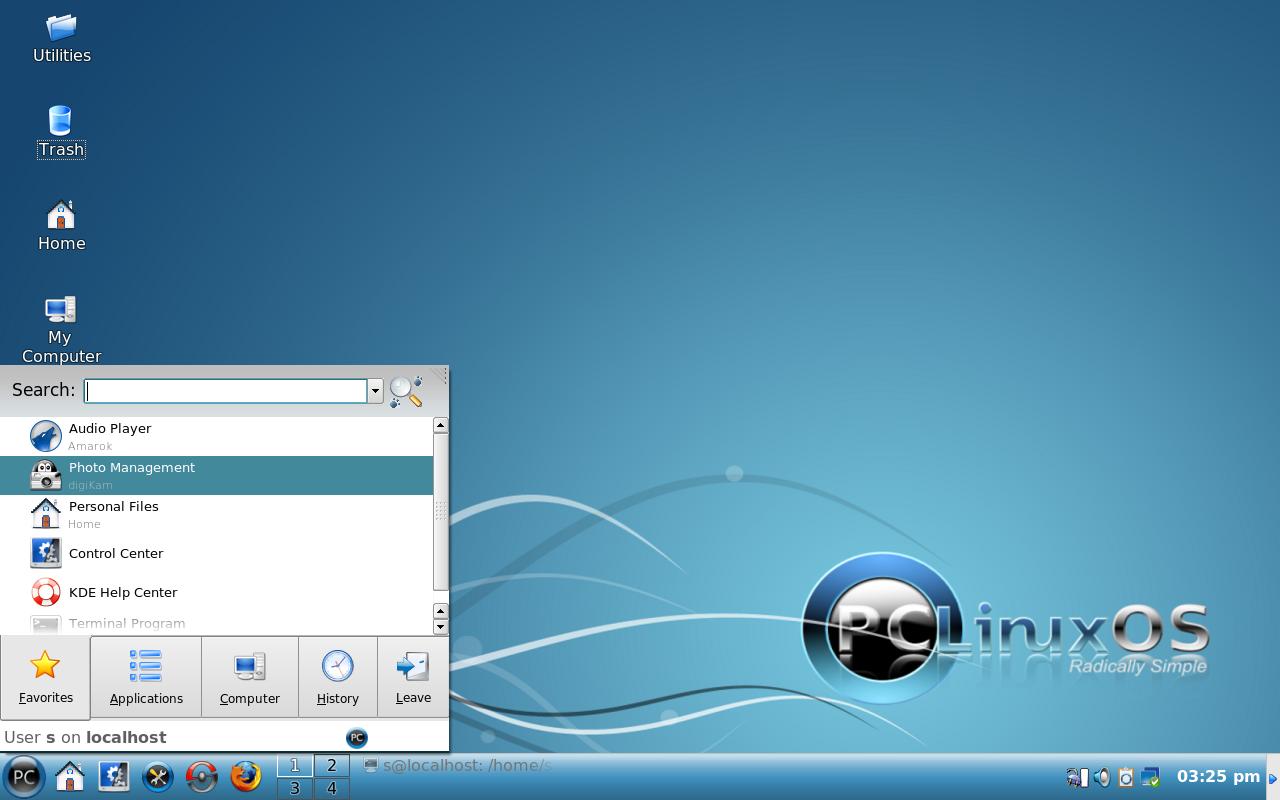This screenshot has height=800, width=1280.
Task: Open Personal Files Home entry
Action: click(217, 514)
